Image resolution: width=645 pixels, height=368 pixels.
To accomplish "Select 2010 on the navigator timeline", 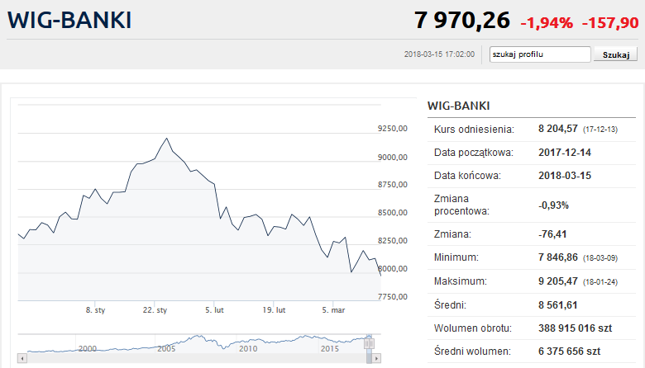I will pyautogui.click(x=248, y=349).
